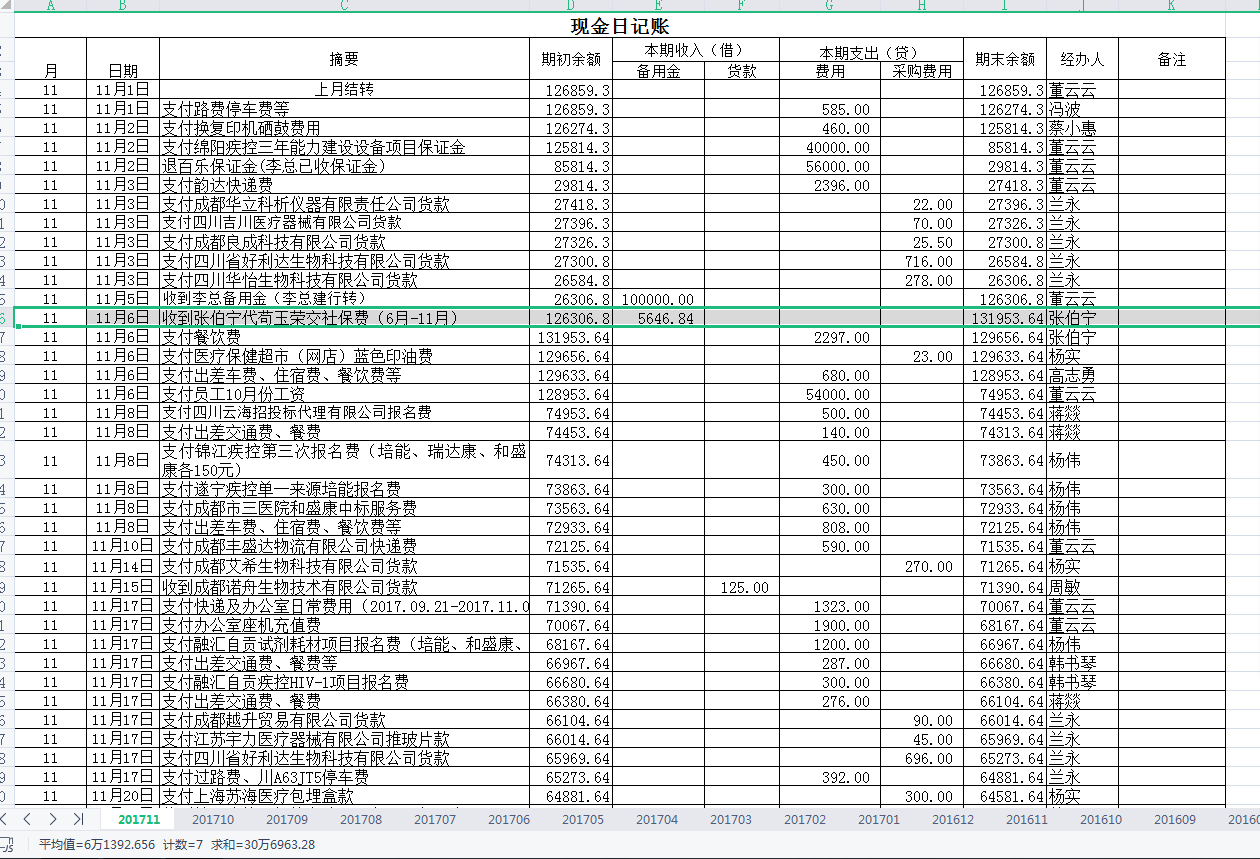Image resolution: width=1260 pixels, height=859 pixels.
Task: Select the 现金日记账 title cell
Action: (620, 26)
